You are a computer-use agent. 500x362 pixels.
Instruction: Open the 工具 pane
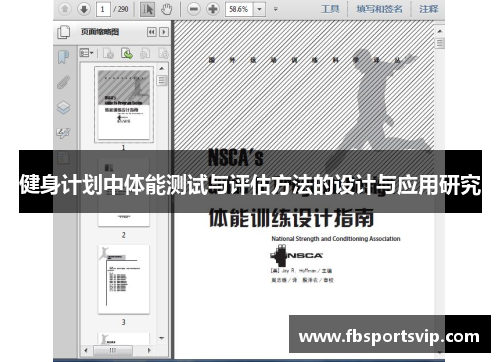pyautogui.click(x=330, y=9)
